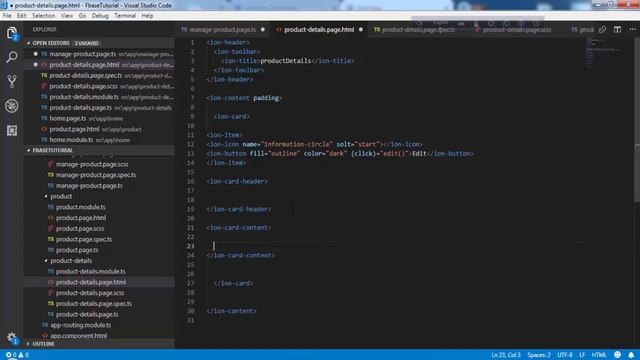
Task: Open the Manage gear icon
Action: 12,338
